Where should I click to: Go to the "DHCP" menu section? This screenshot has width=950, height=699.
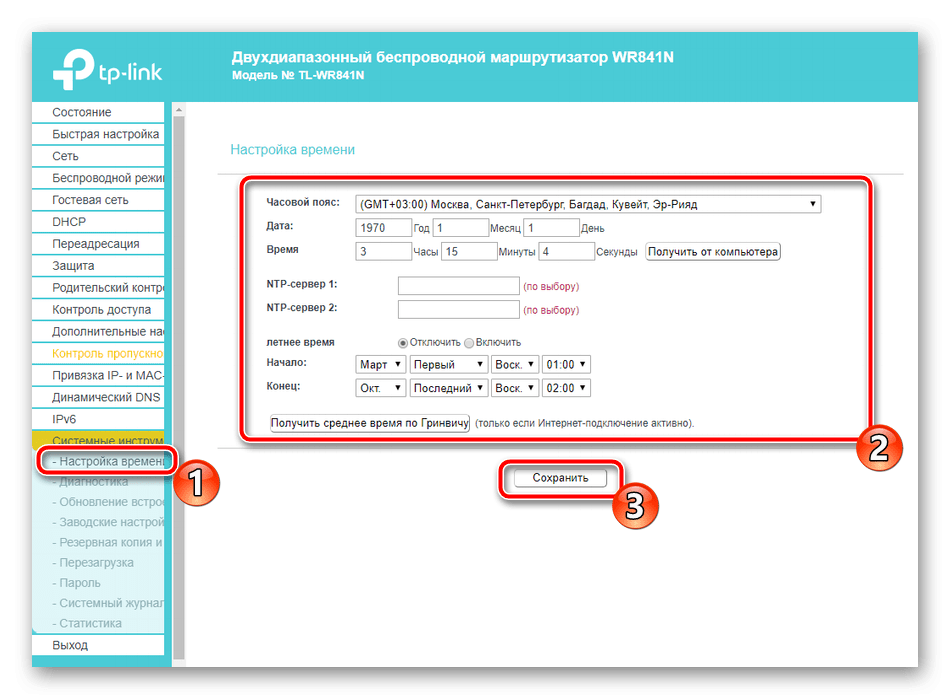click(x=70, y=221)
